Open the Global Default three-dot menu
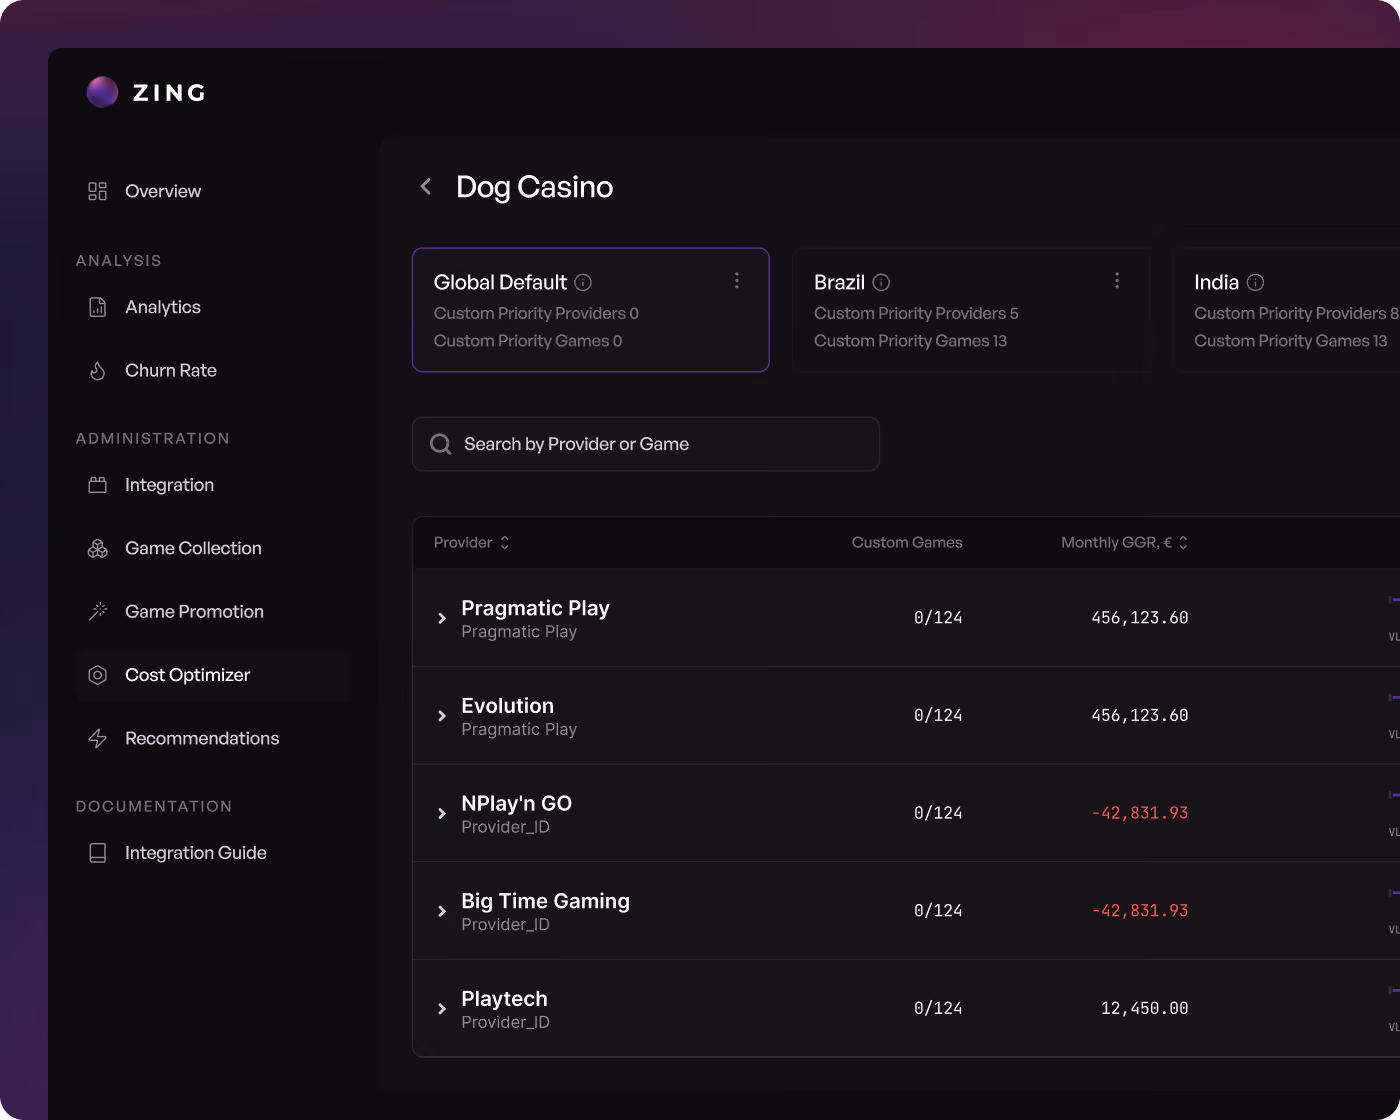Viewport: 1400px width, 1120px height. click(737, 281)
